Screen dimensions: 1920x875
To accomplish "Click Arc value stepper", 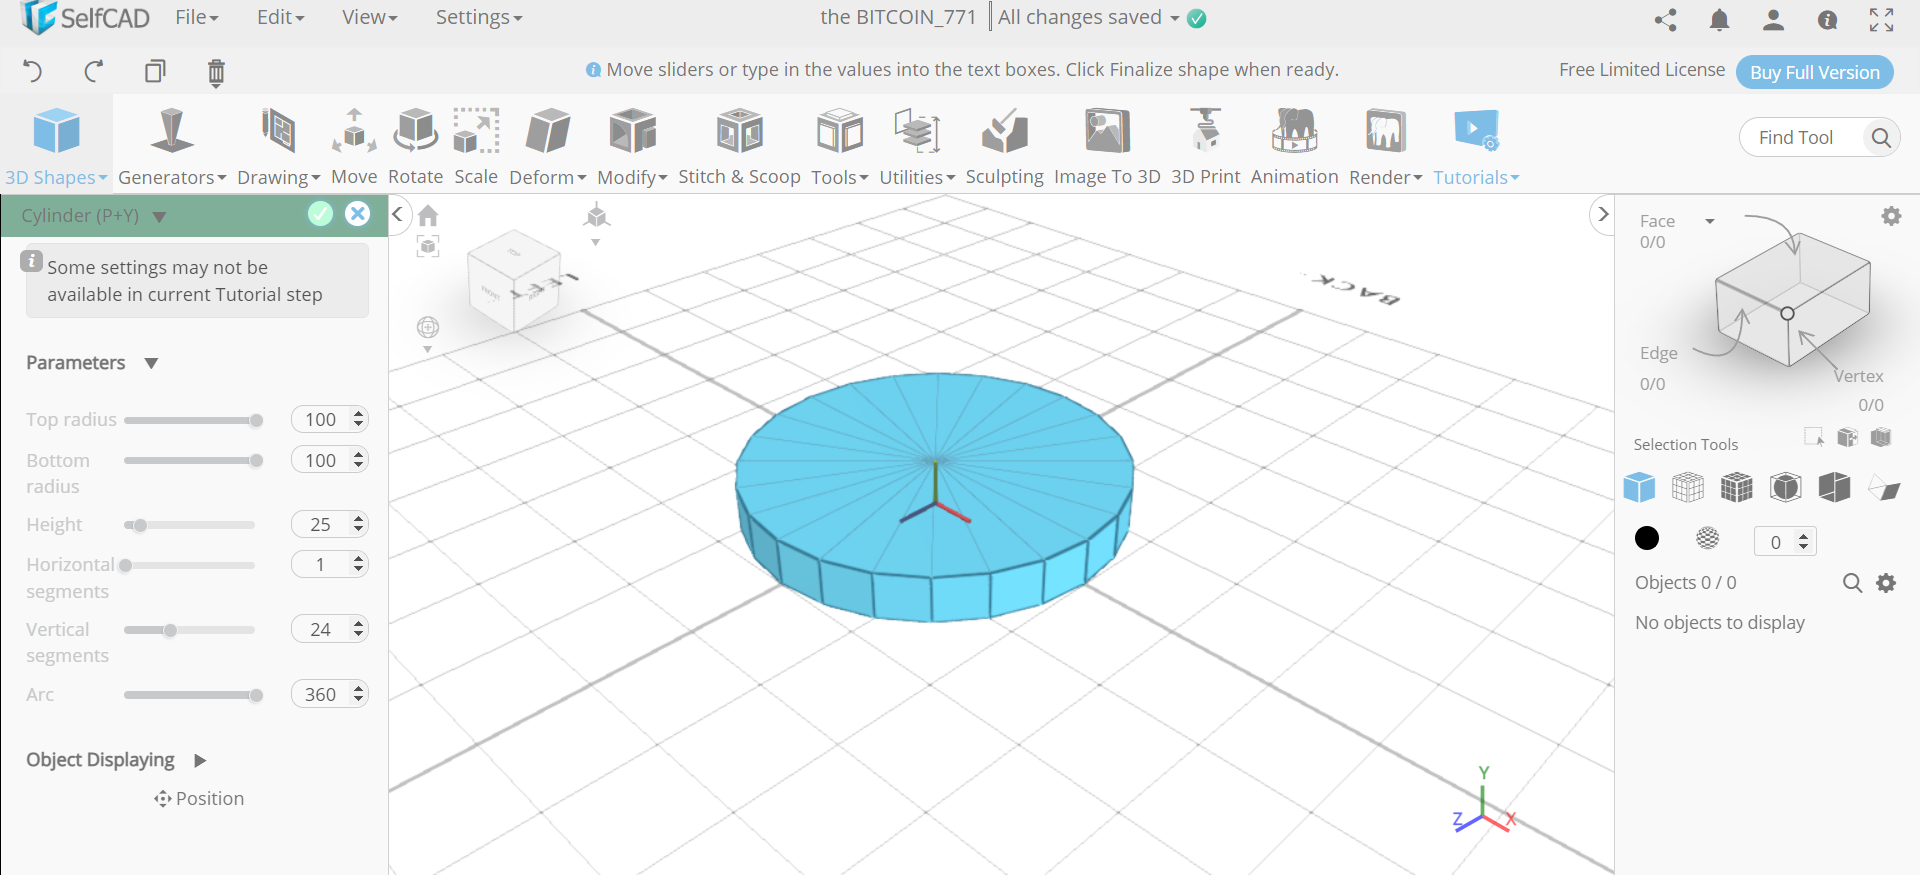I will pyautogui.click(x=359, y=694).
